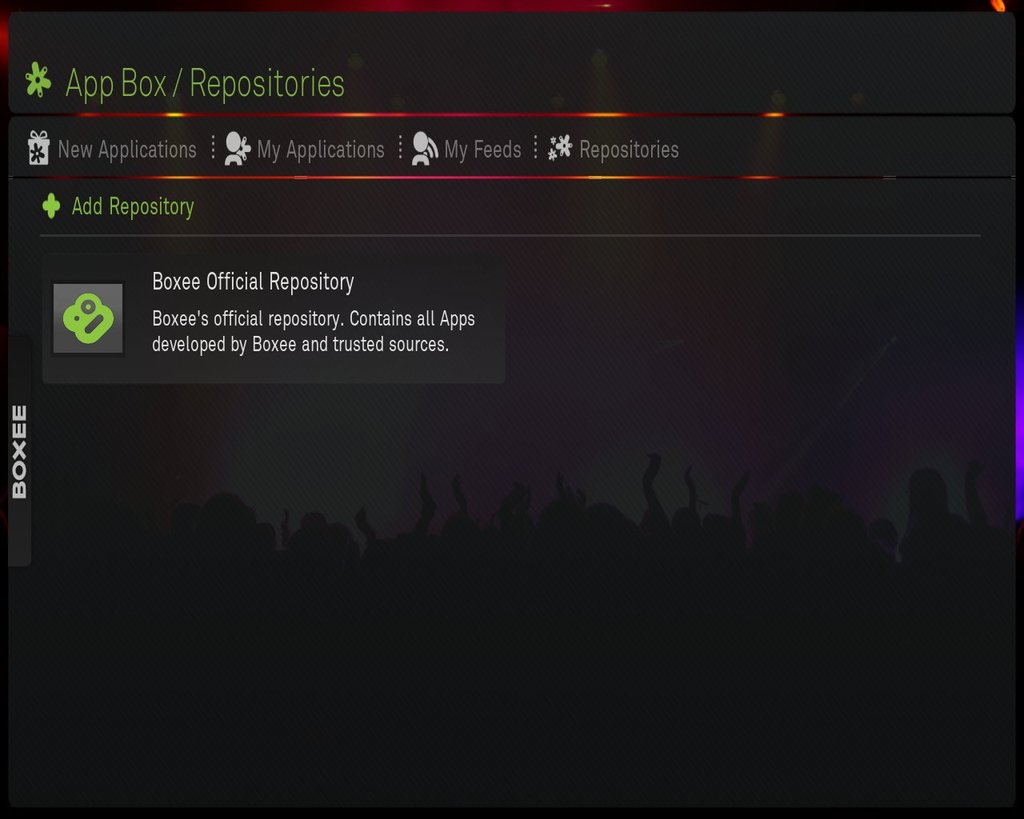The width and height of the screenshot is (1024, 819).
Task: Go to the My Feeds tab
Action: tap(483, 150)
